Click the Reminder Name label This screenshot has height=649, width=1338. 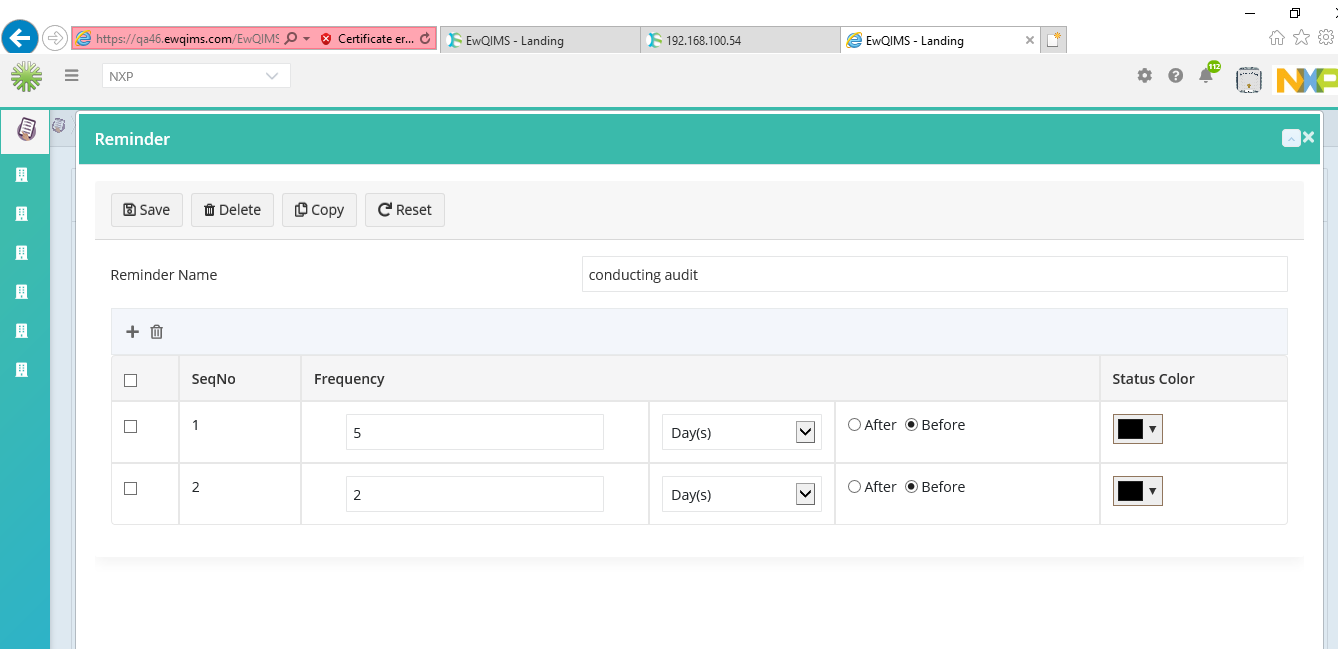[164, 275]
